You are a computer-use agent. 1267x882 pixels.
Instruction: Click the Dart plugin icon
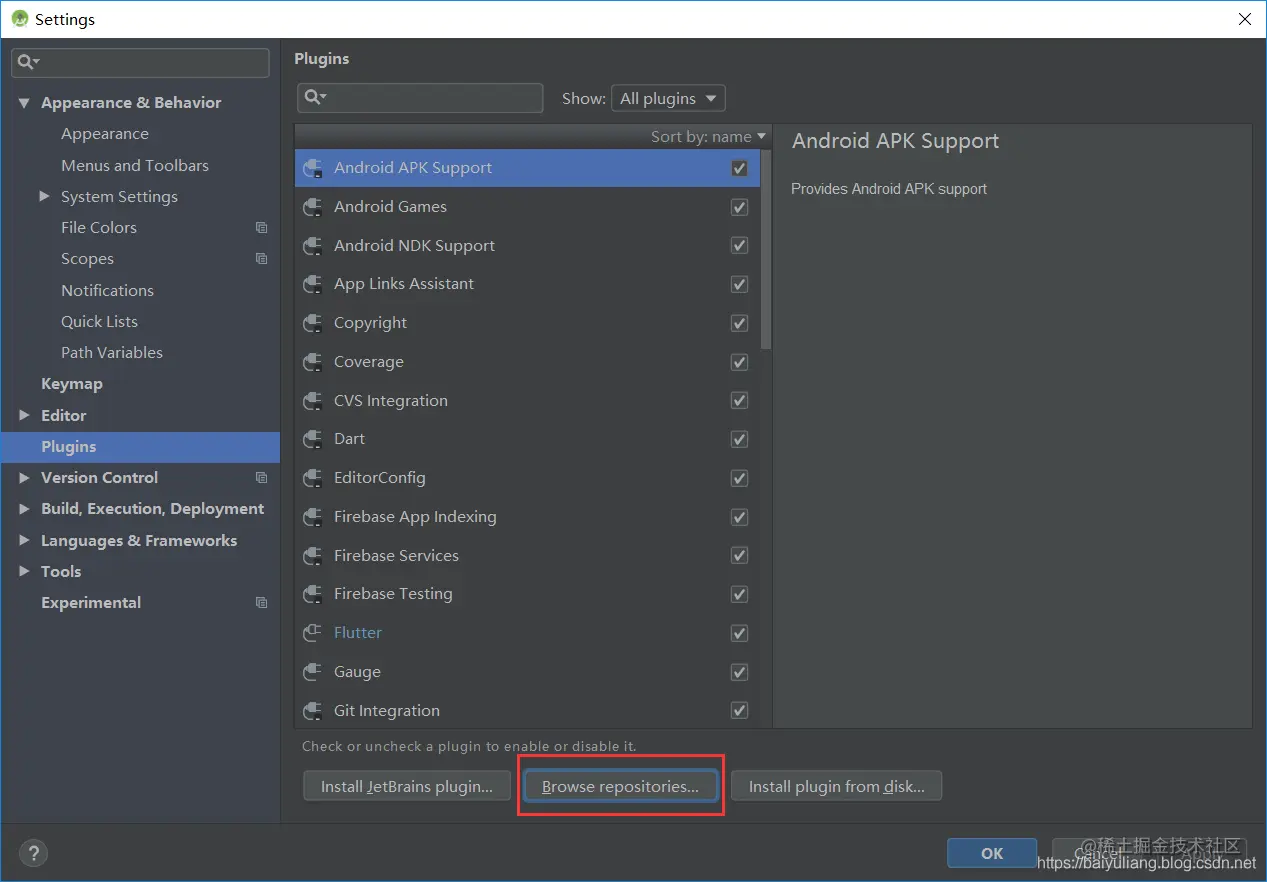pos(313,439)
